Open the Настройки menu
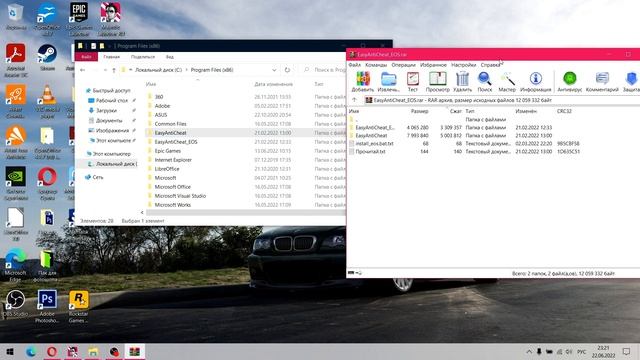The image size is (640, 360). click(463, 65)
